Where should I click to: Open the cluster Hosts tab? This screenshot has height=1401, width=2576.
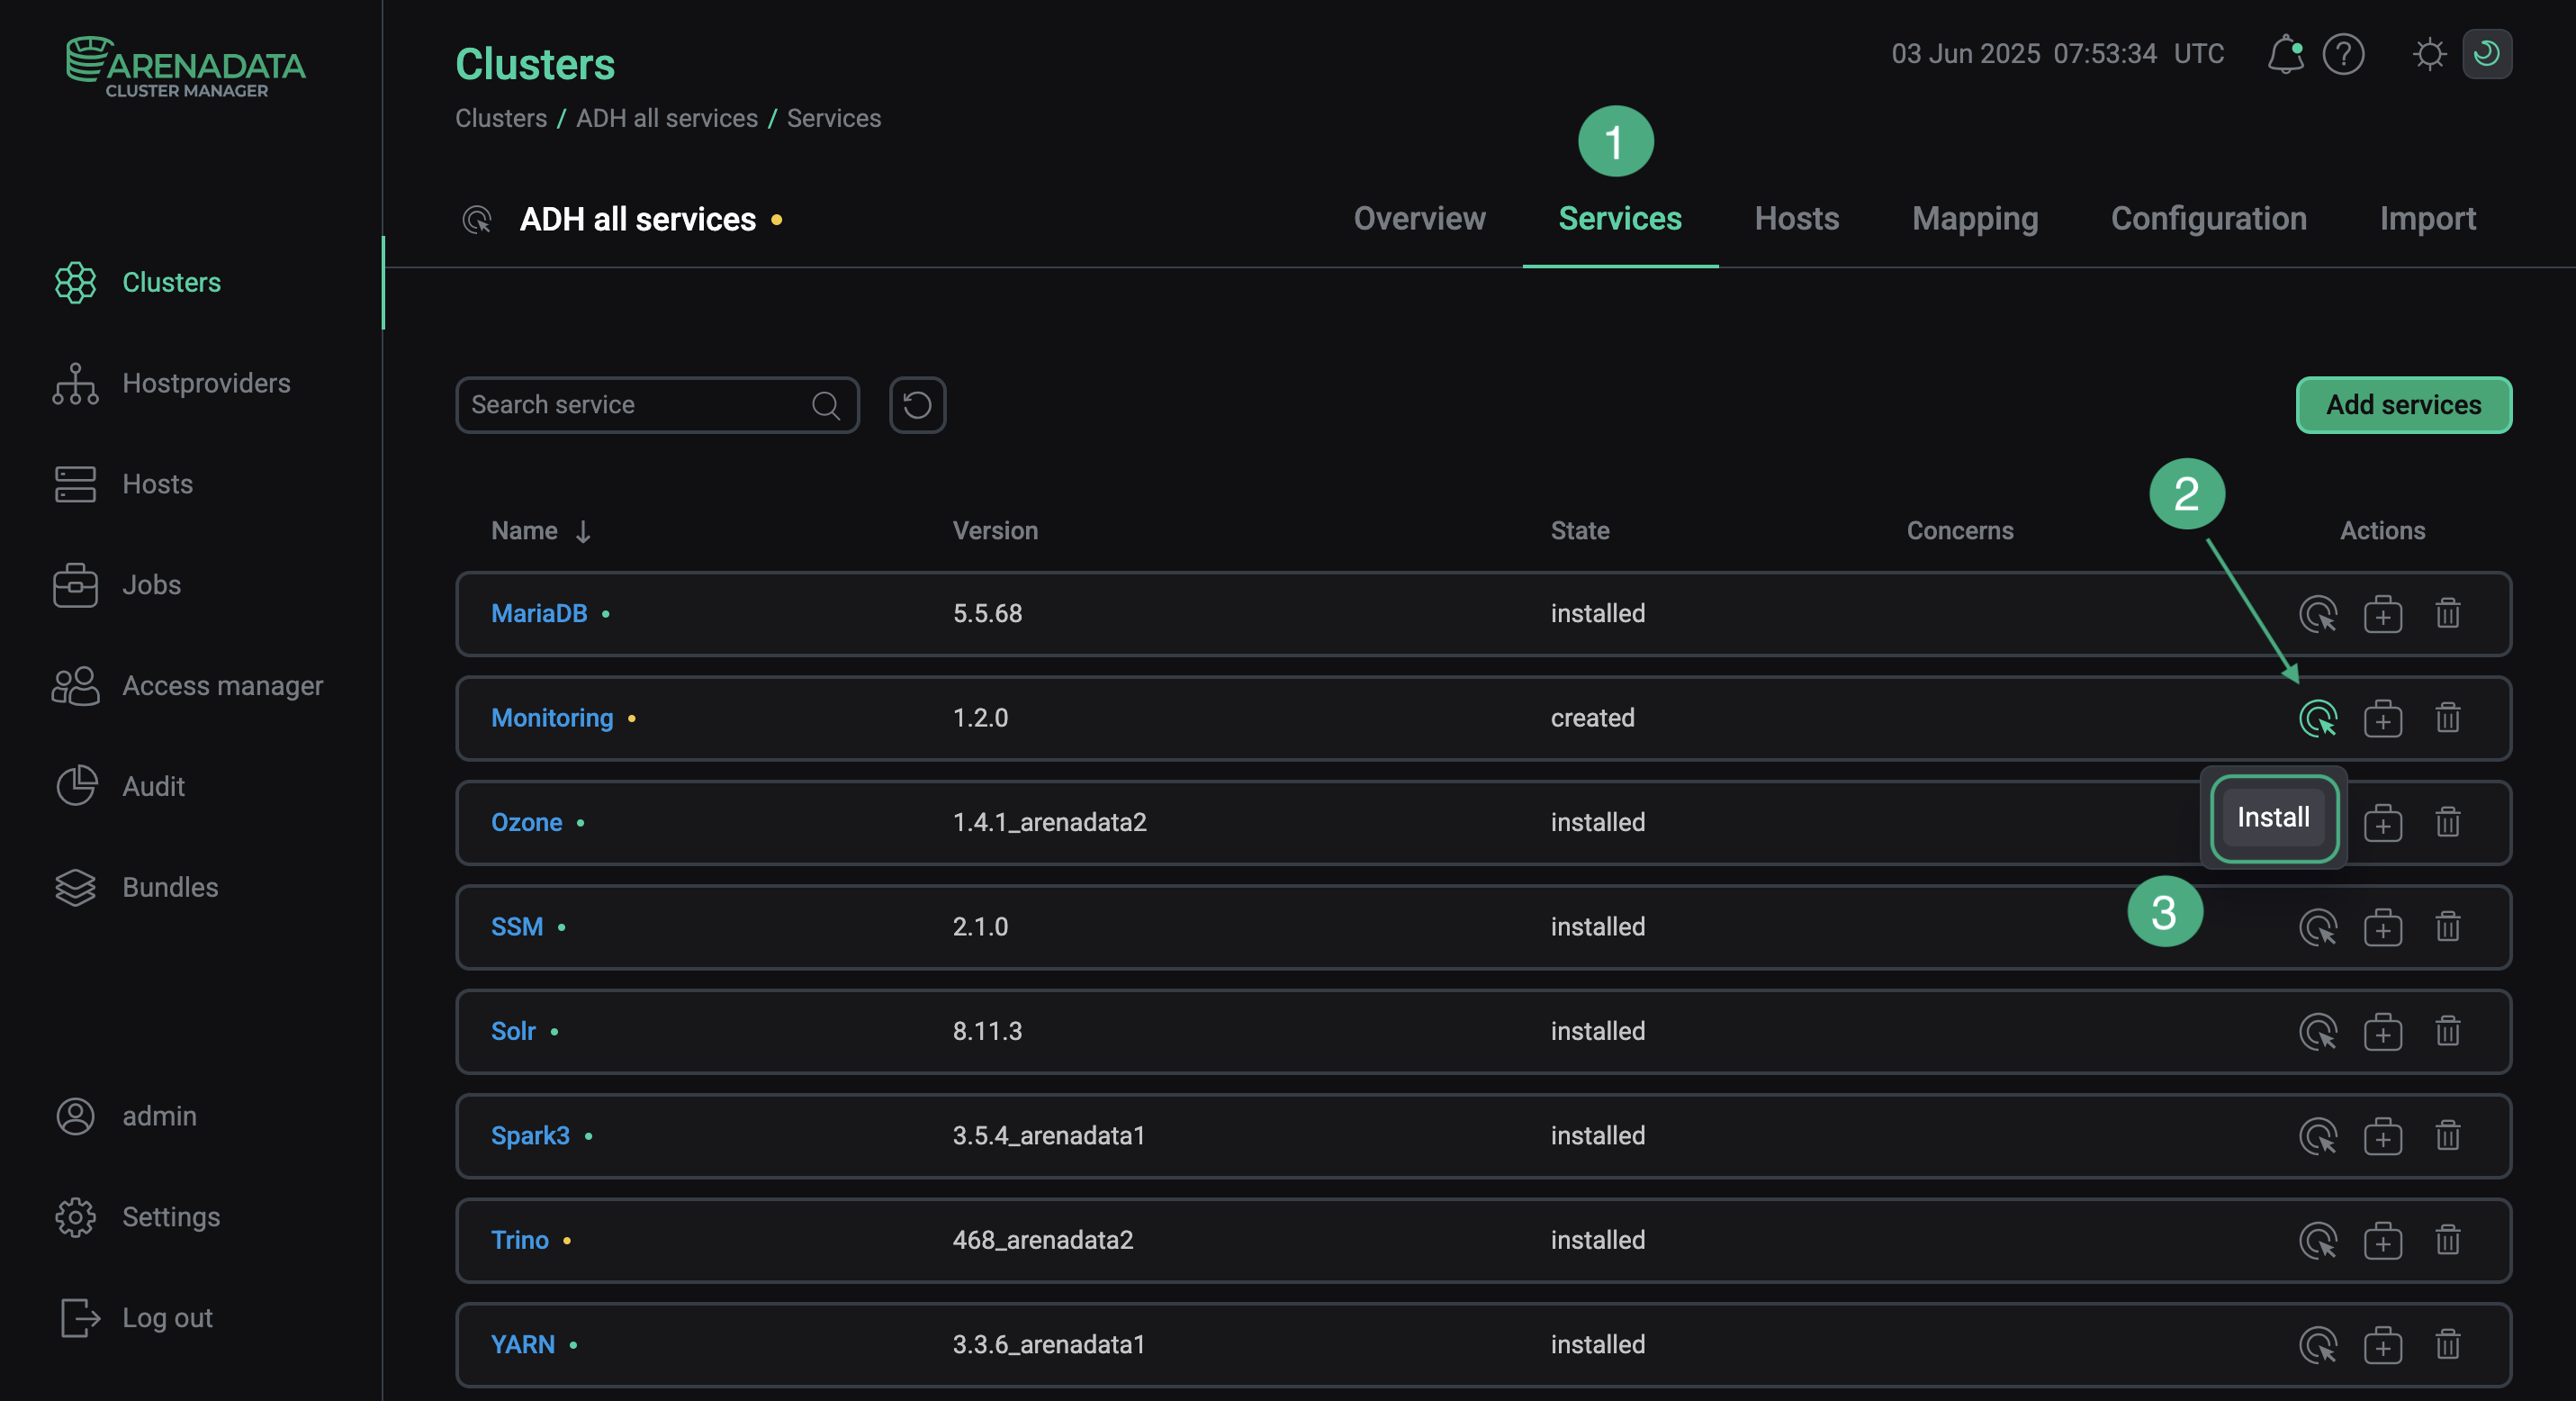tap(1797, 219)
